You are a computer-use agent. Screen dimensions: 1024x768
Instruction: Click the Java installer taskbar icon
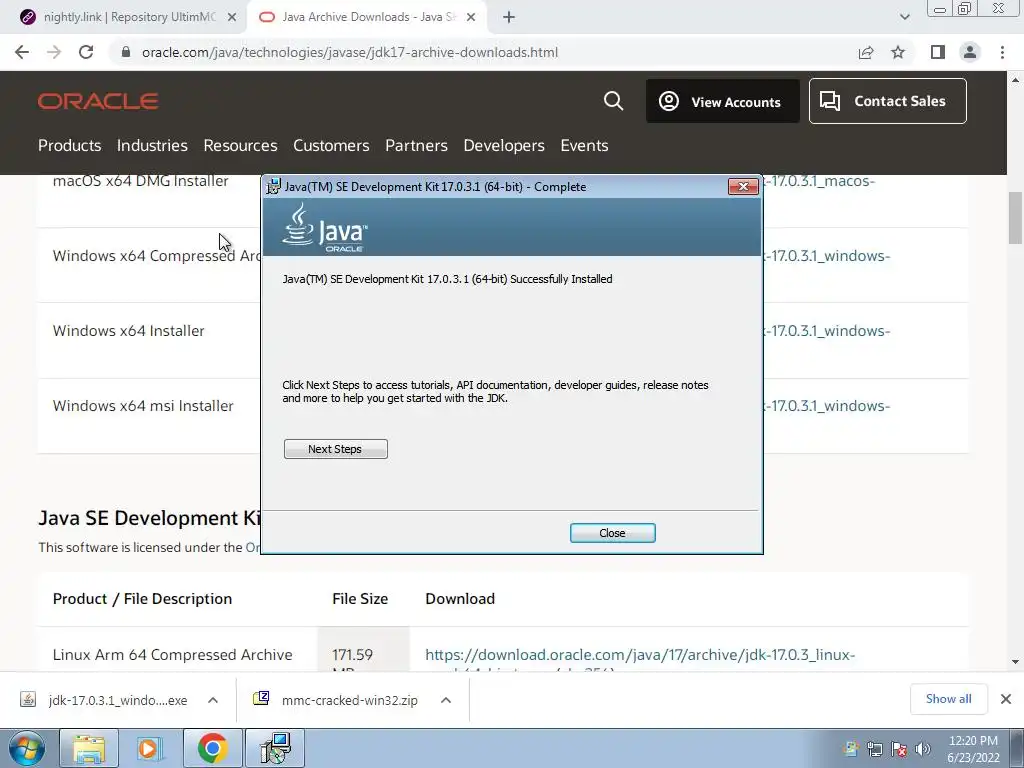(x=274, y=748)
